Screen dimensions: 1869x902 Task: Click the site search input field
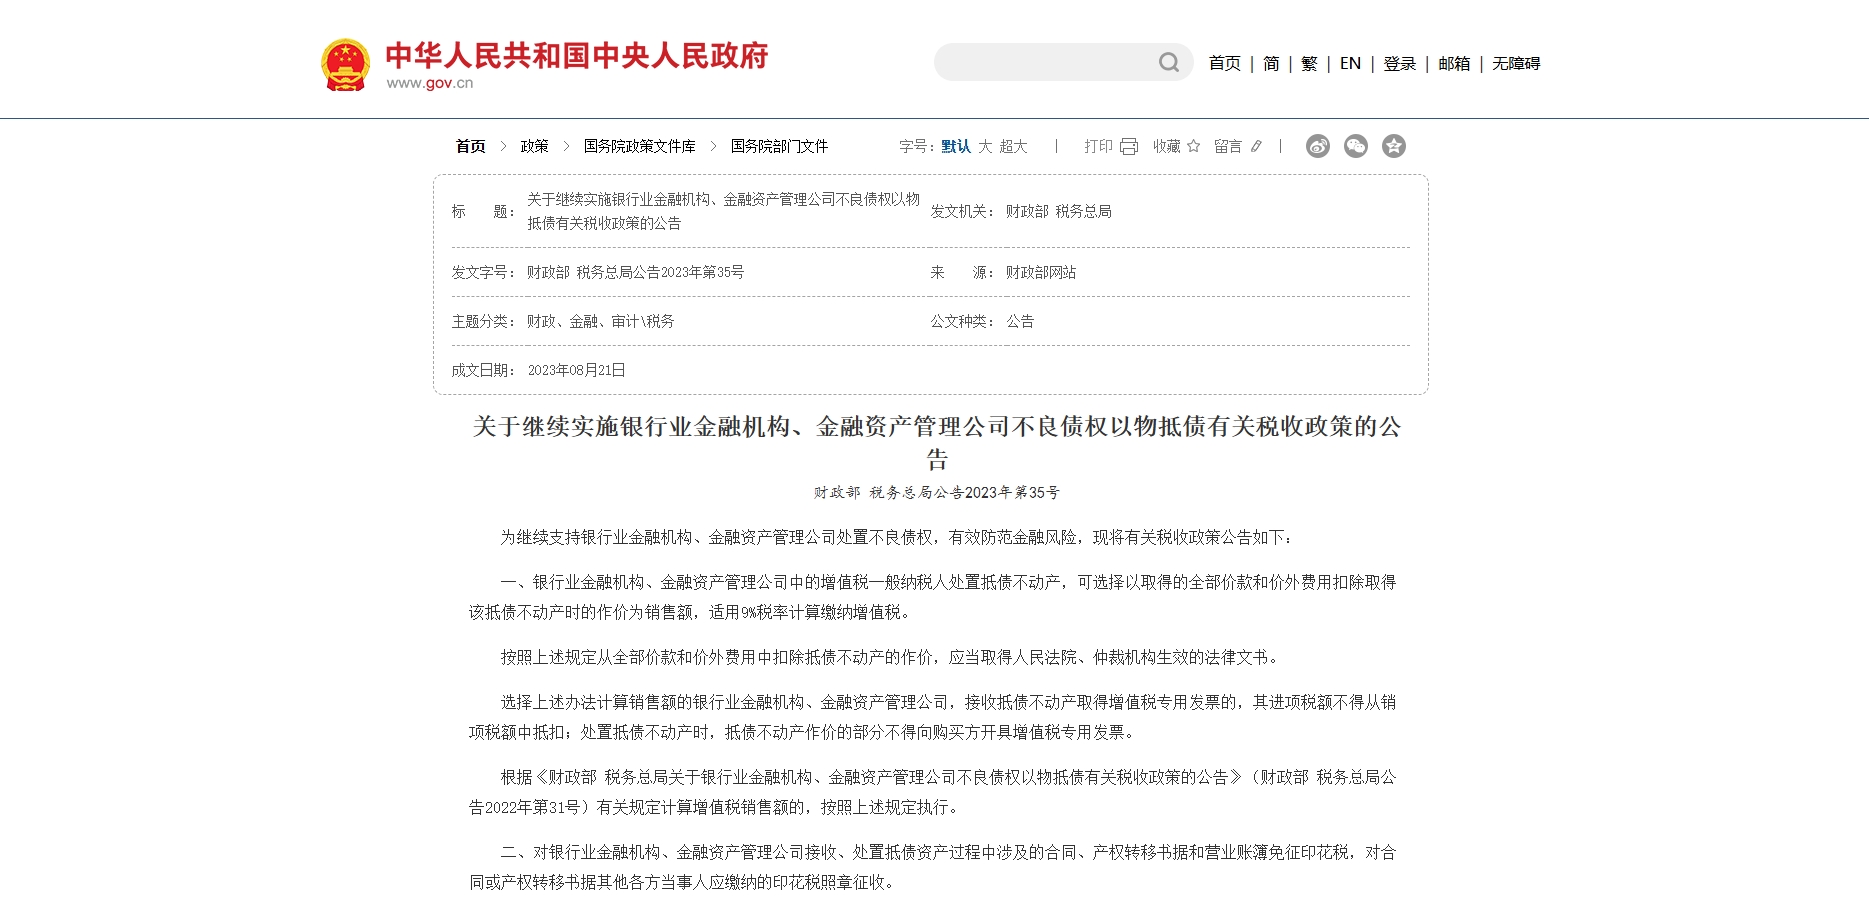click(x=1045, y=63)
